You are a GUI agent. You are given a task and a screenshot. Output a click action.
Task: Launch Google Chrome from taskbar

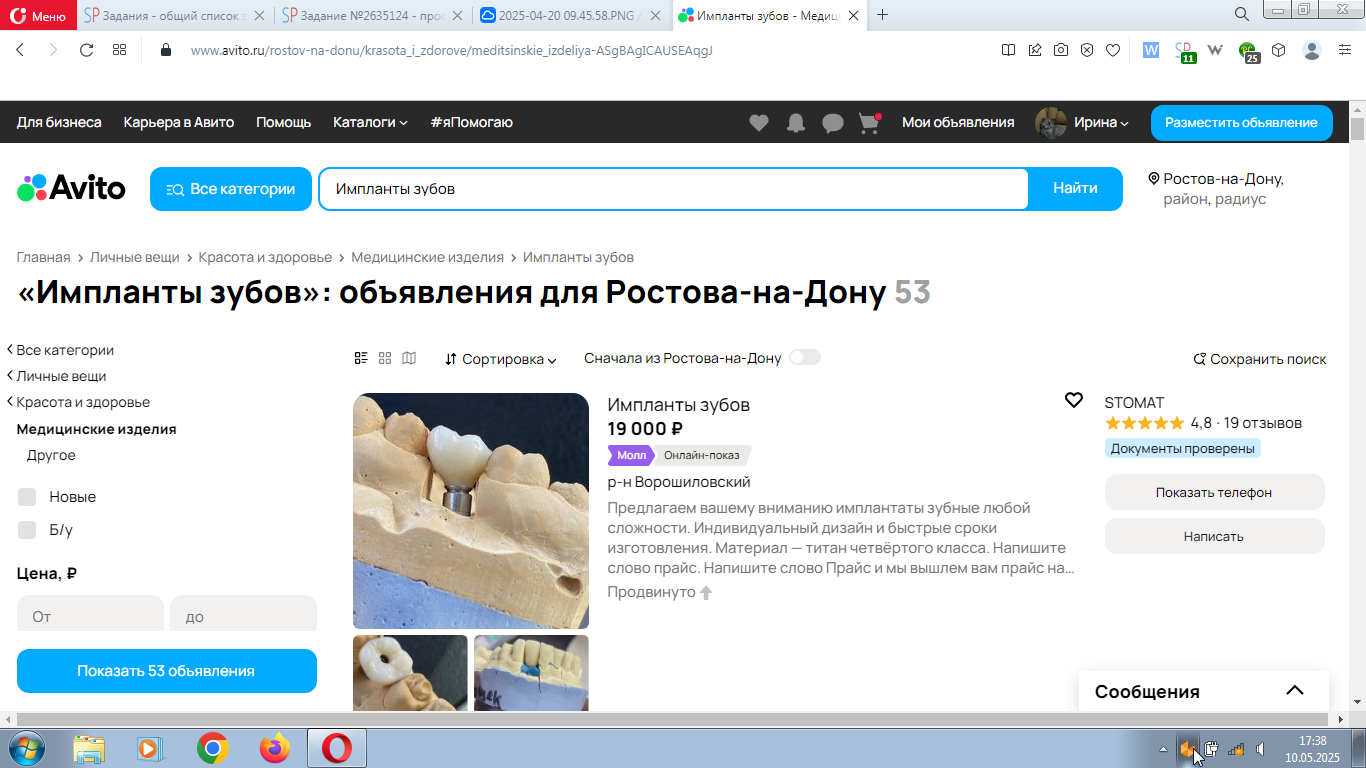212,748
